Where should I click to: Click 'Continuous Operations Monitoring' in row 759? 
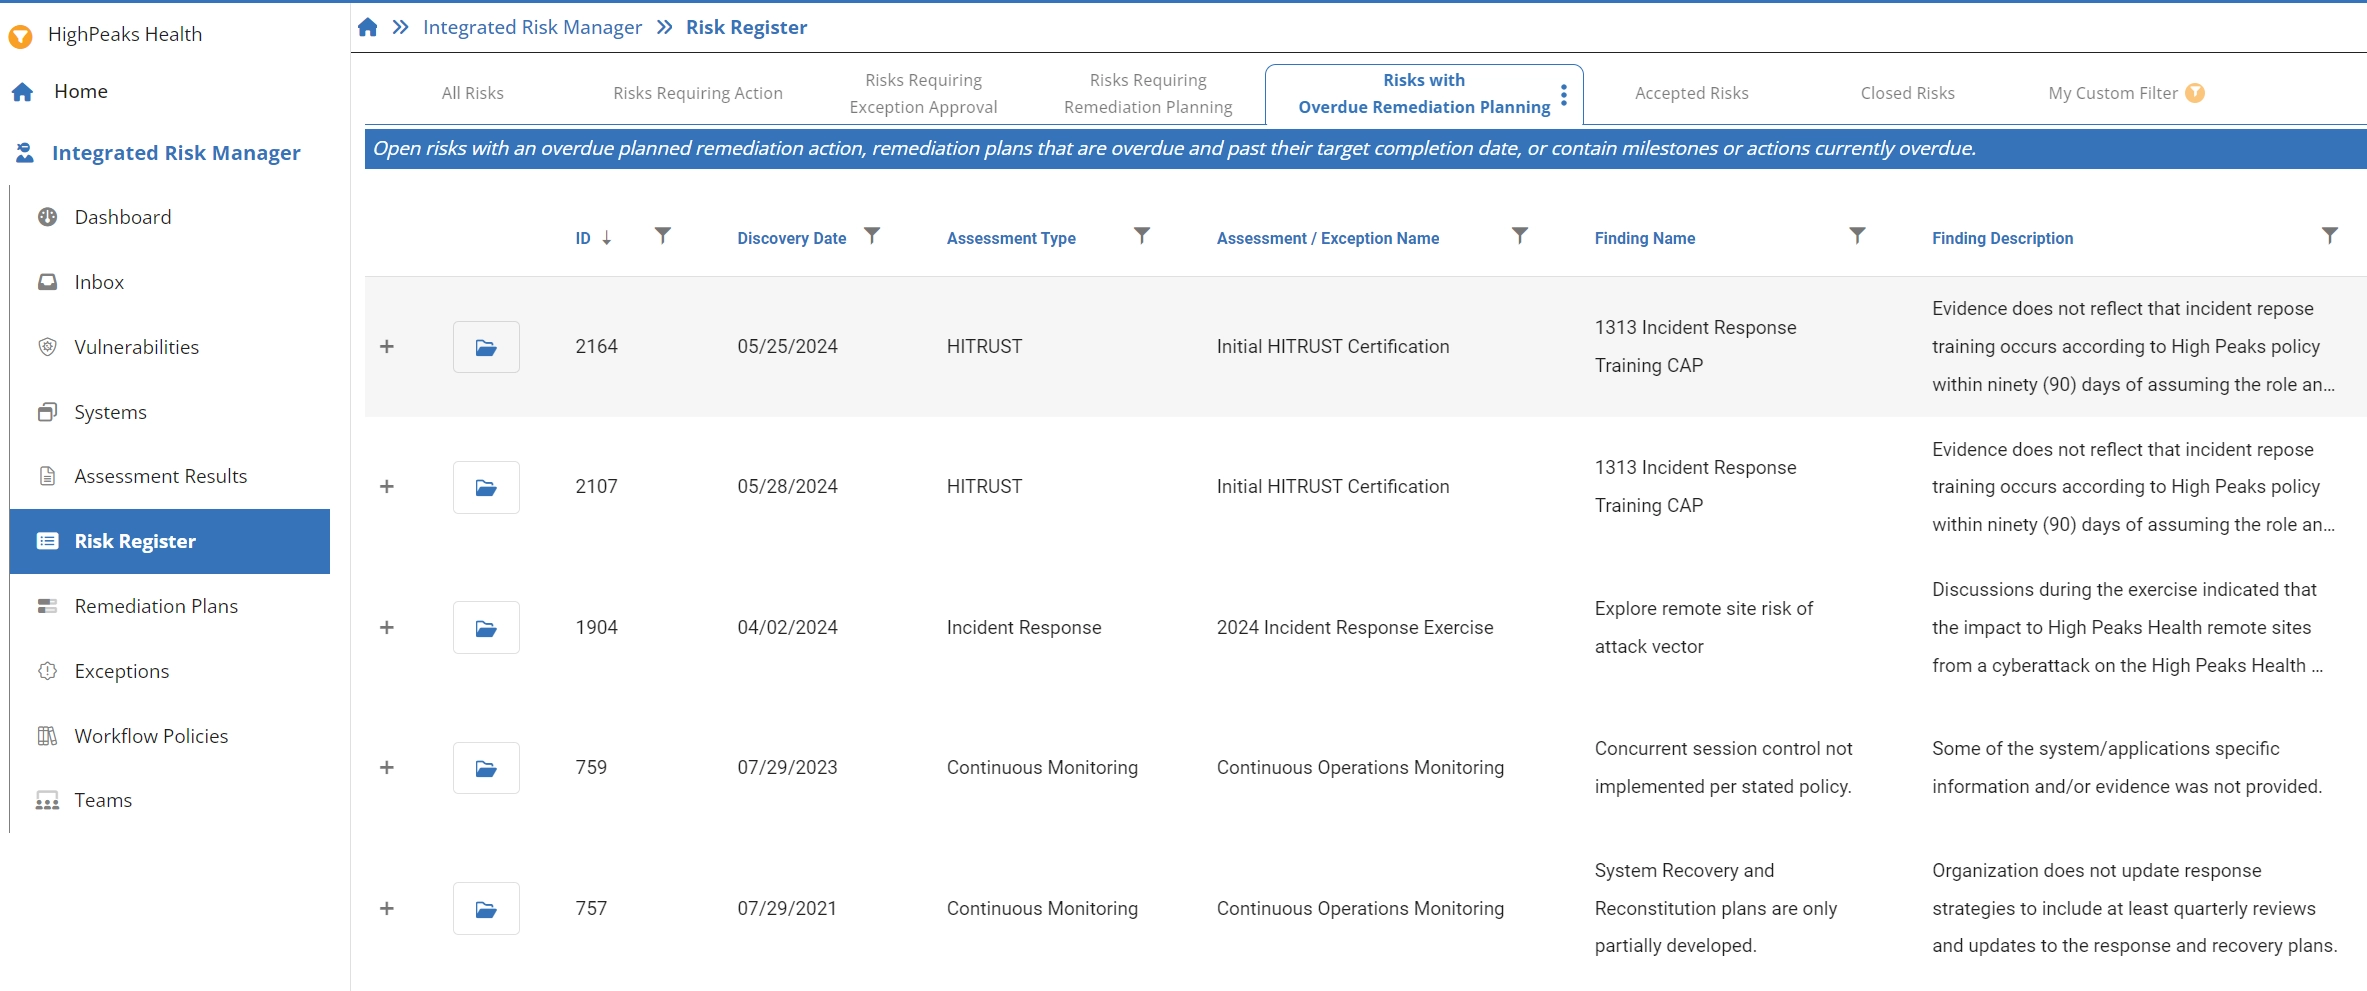click(1360, 768)
